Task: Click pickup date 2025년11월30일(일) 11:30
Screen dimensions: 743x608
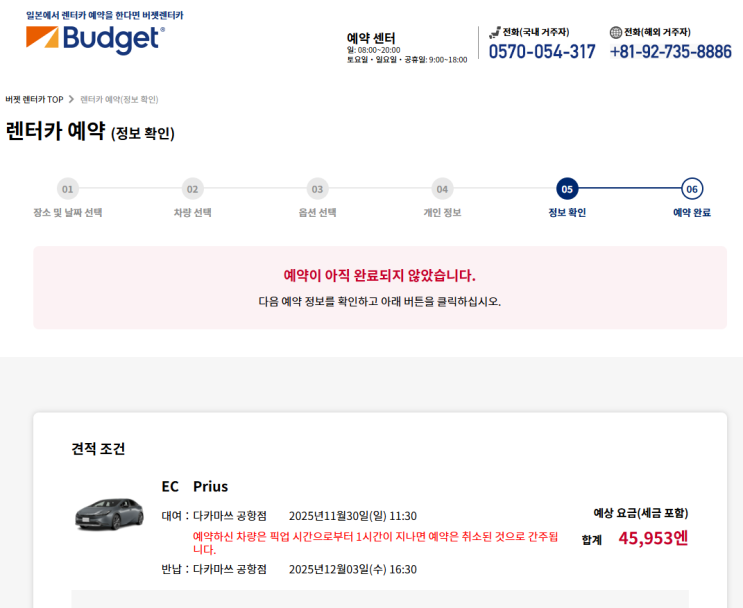Action: (353, 516)
